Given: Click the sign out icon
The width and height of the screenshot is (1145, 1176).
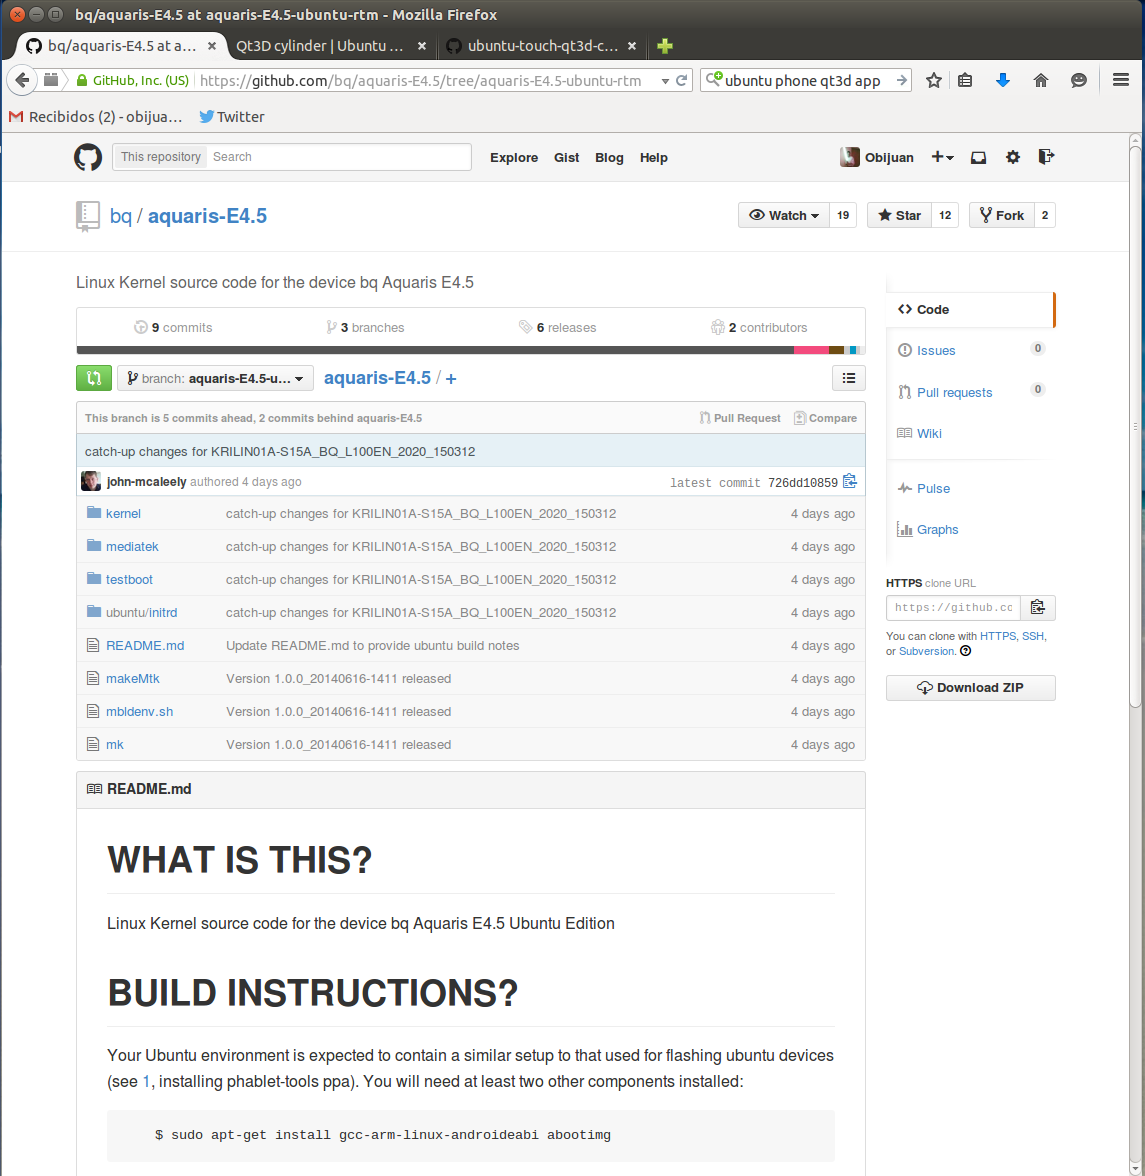Looking at the screenshot, I should pyautogui.click(x=1046, y=157).
